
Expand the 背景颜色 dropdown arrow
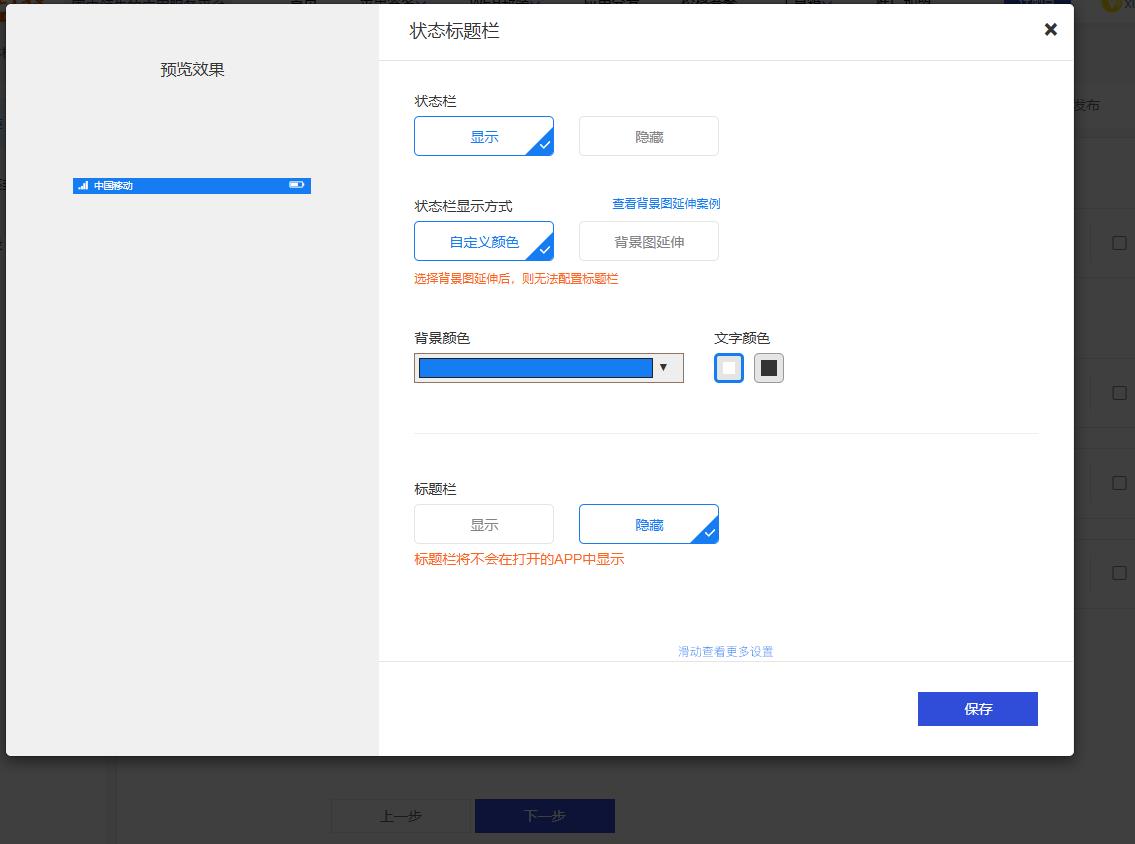click(x=663, y=368)
